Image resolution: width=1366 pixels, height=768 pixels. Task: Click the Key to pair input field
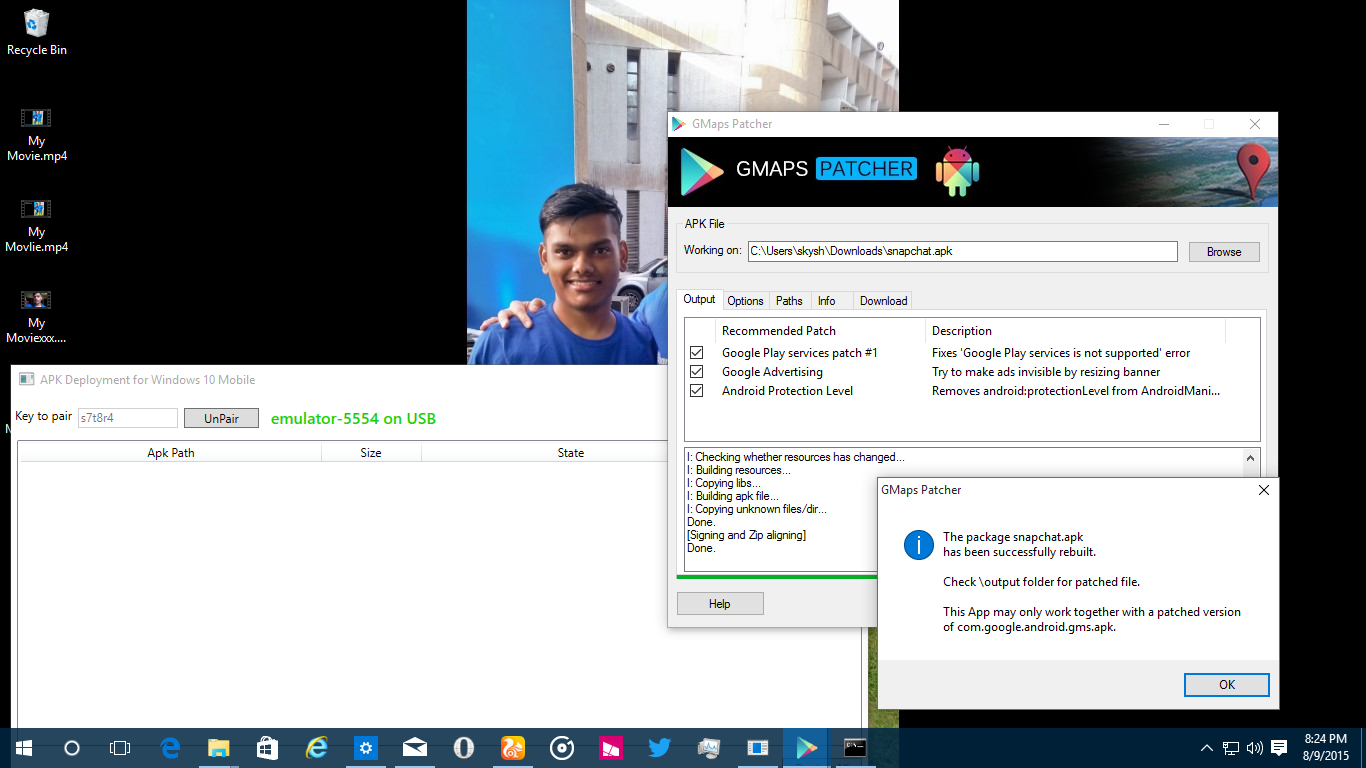coord(128,418)
